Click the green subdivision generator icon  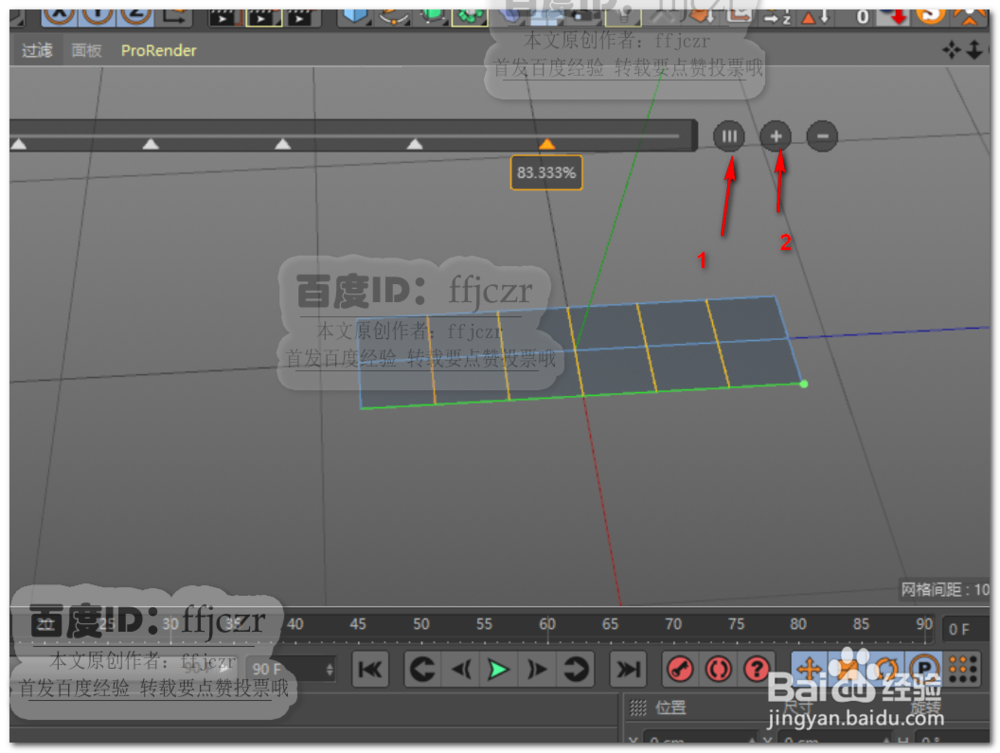432,16
